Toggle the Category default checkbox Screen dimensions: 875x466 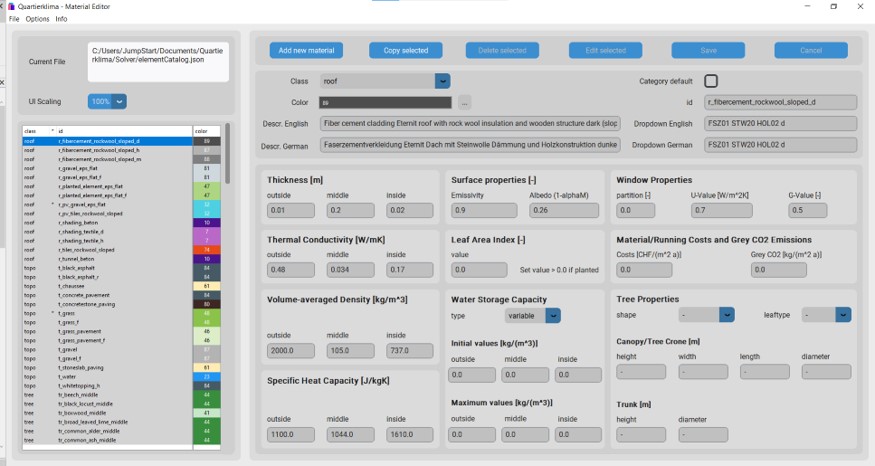(x=711, y=81)
